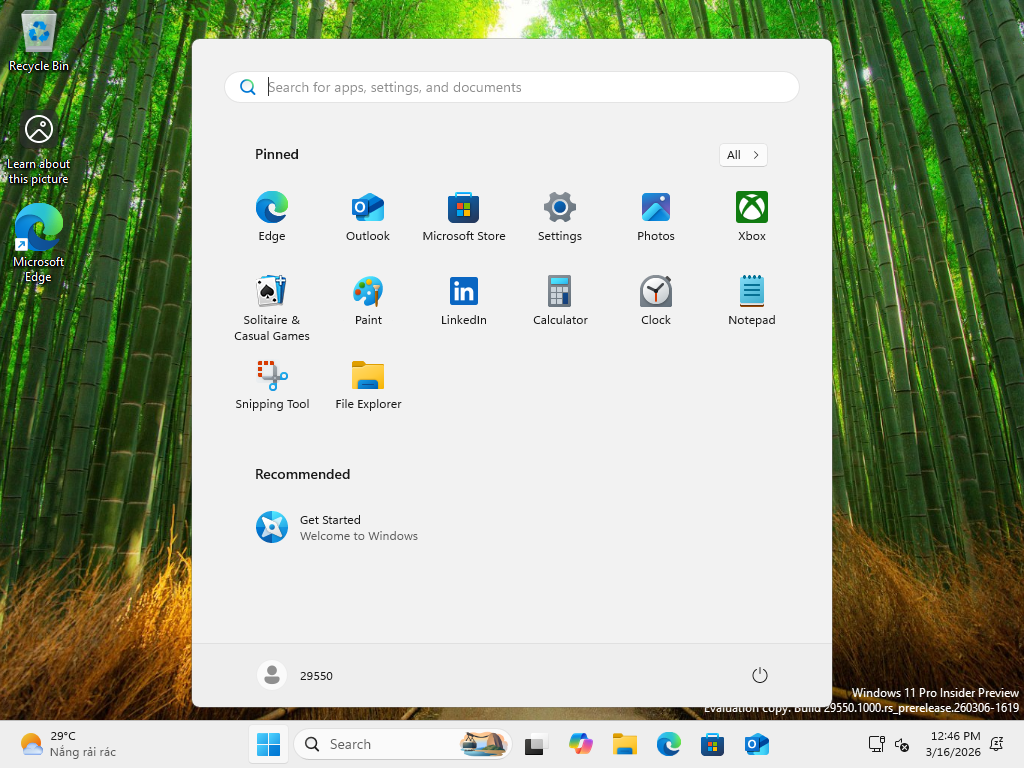Launch Outlook from pinned apps
This screenshot has width=1024, height=768.
[x=368, y=217]
